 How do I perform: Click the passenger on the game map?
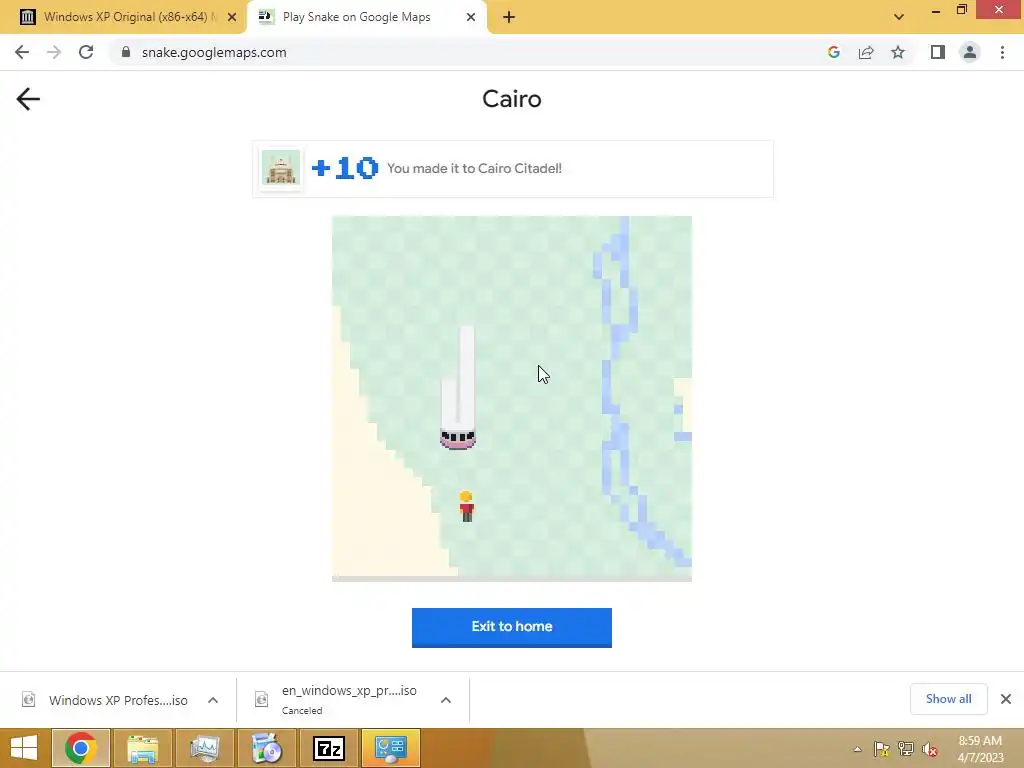466,507
